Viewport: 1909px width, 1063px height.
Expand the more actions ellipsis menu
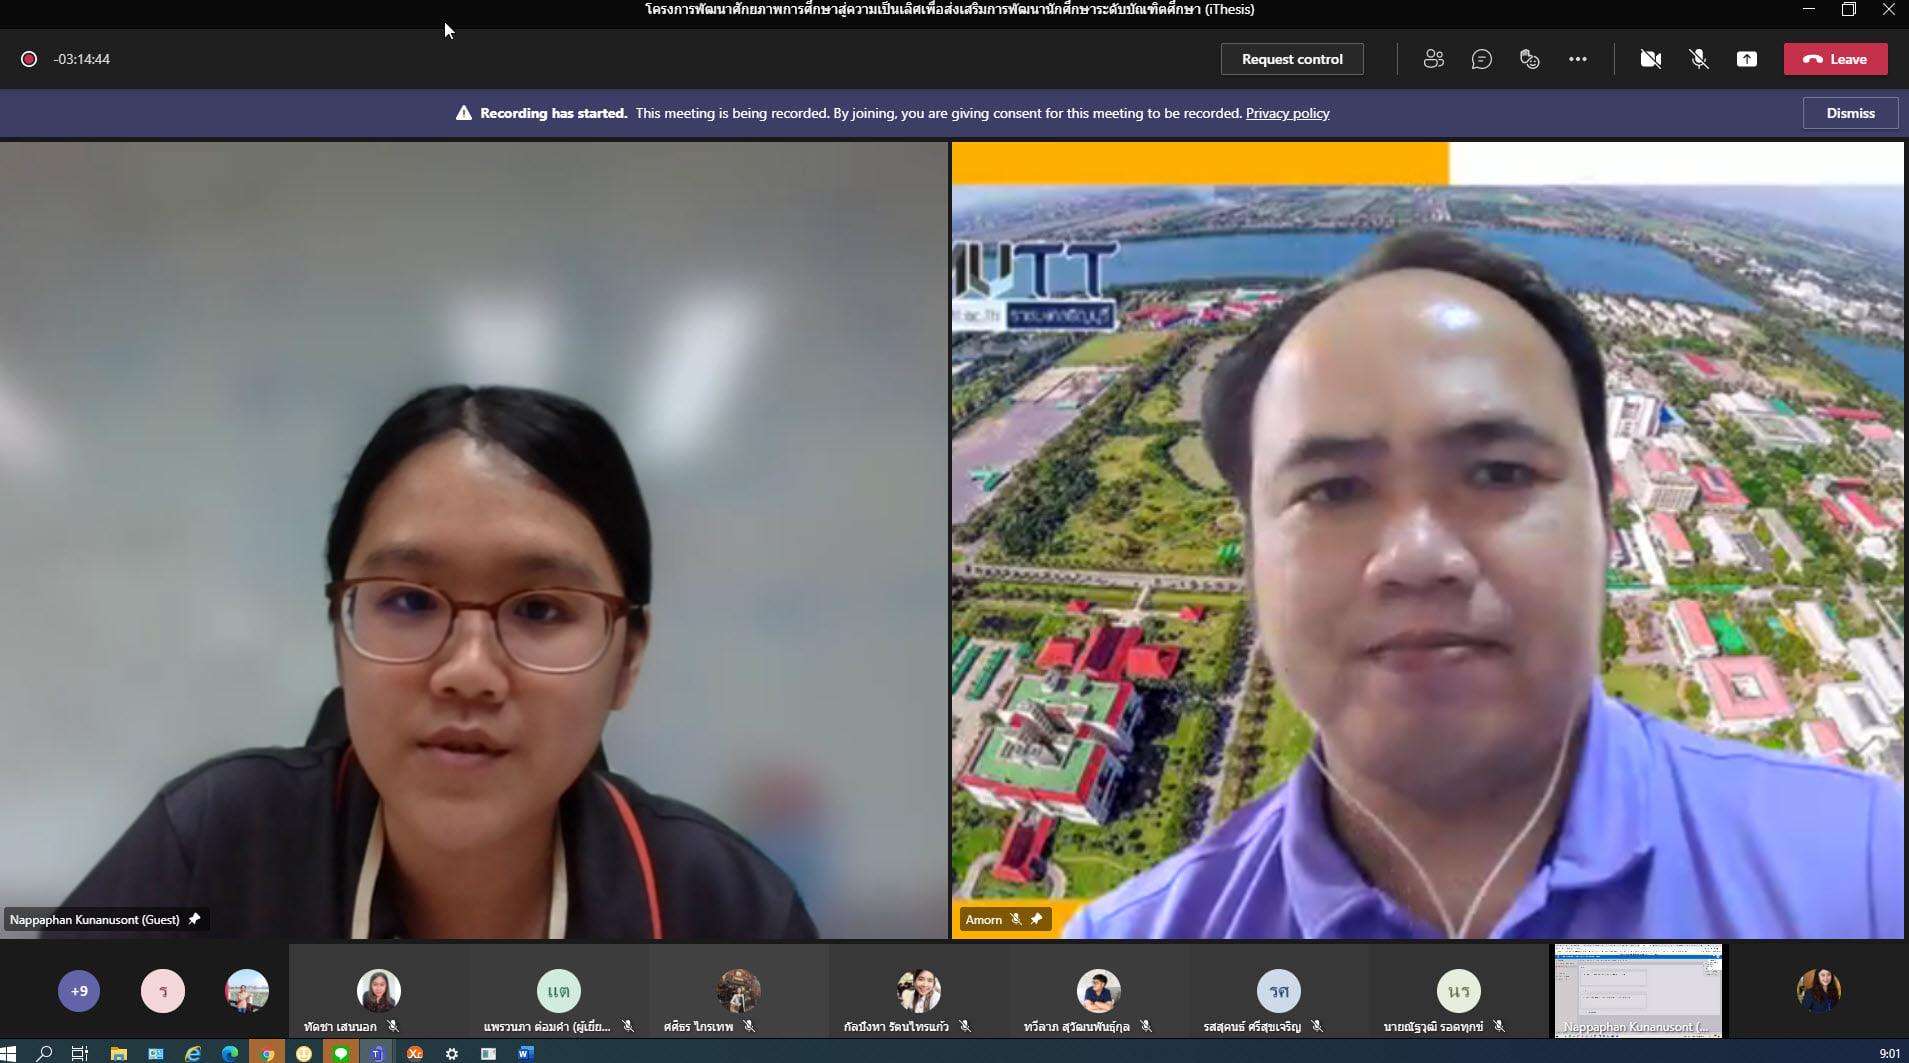tap(1577, 59)
